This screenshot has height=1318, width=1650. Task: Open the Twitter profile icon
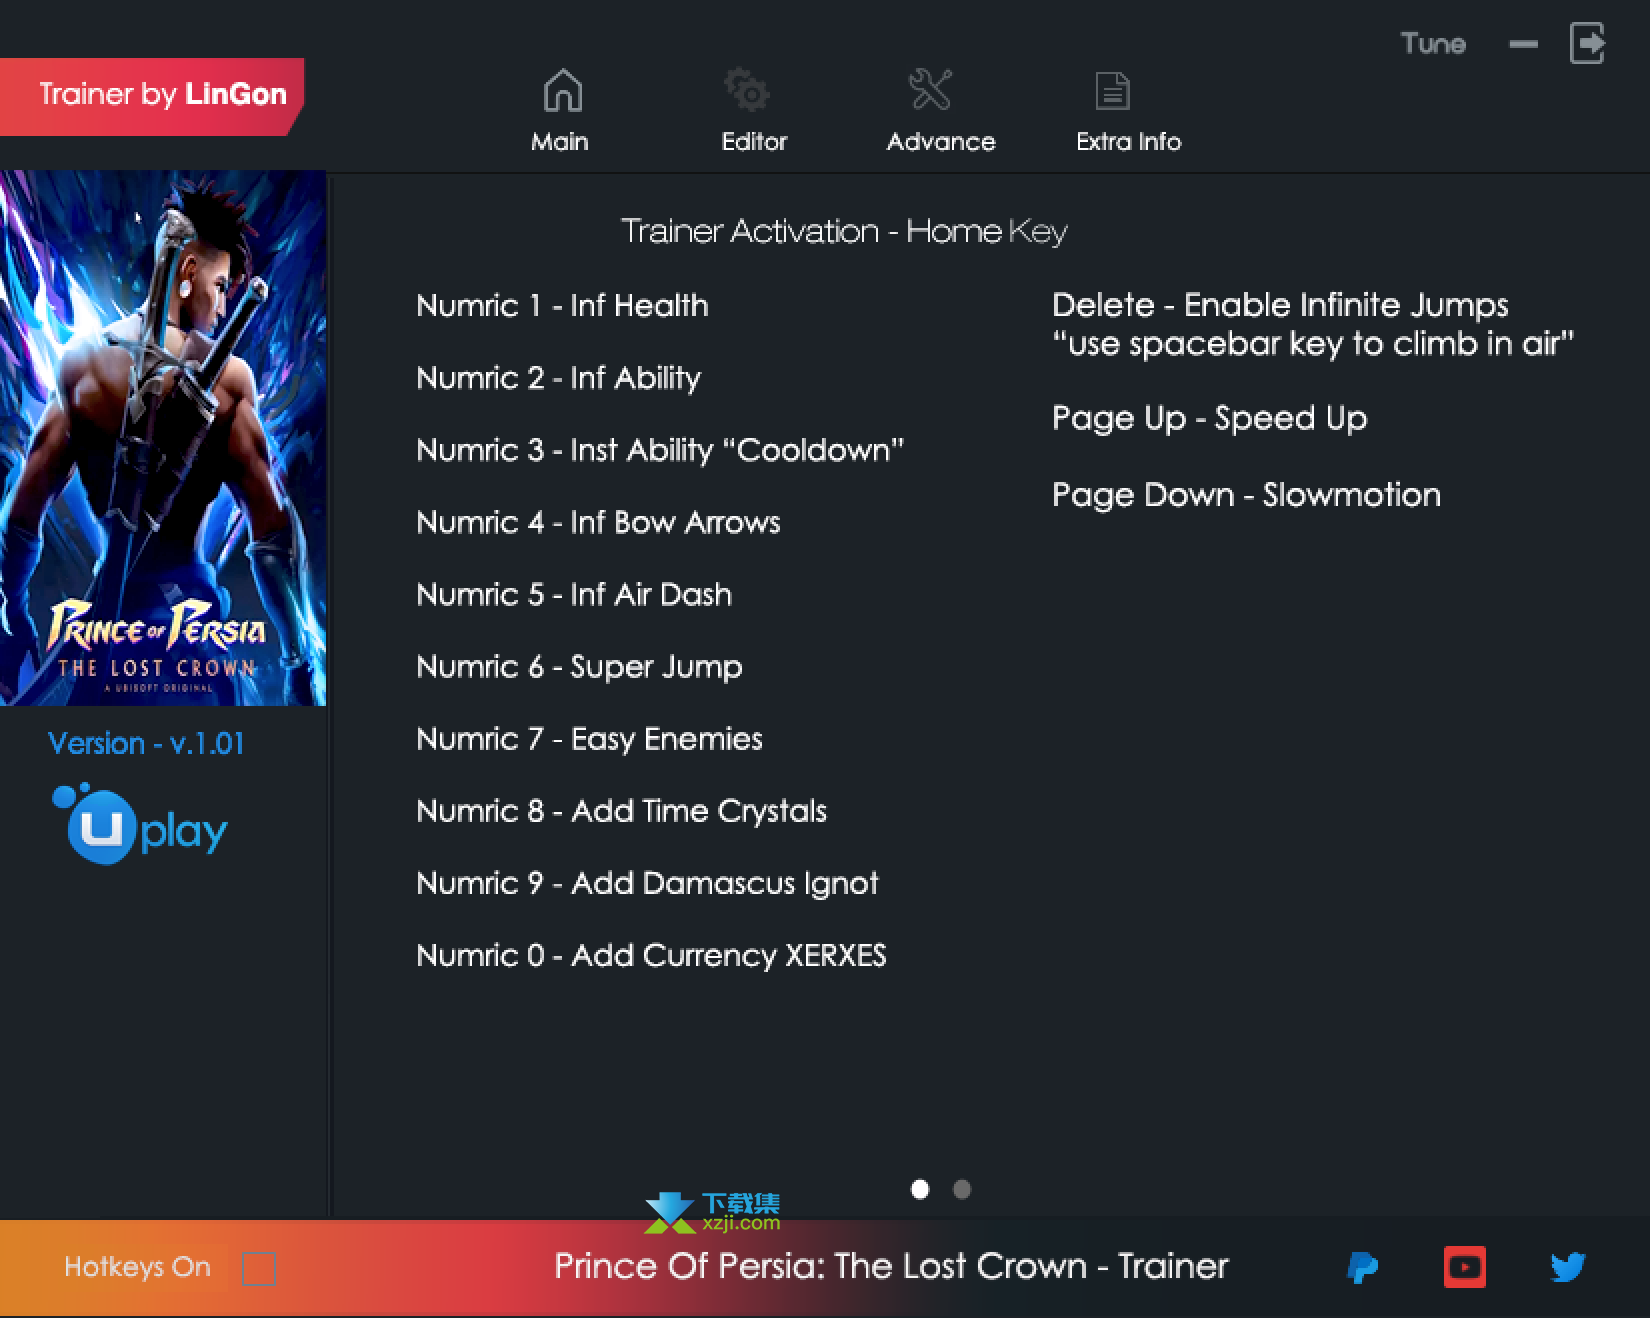tap(1568, 1267)
